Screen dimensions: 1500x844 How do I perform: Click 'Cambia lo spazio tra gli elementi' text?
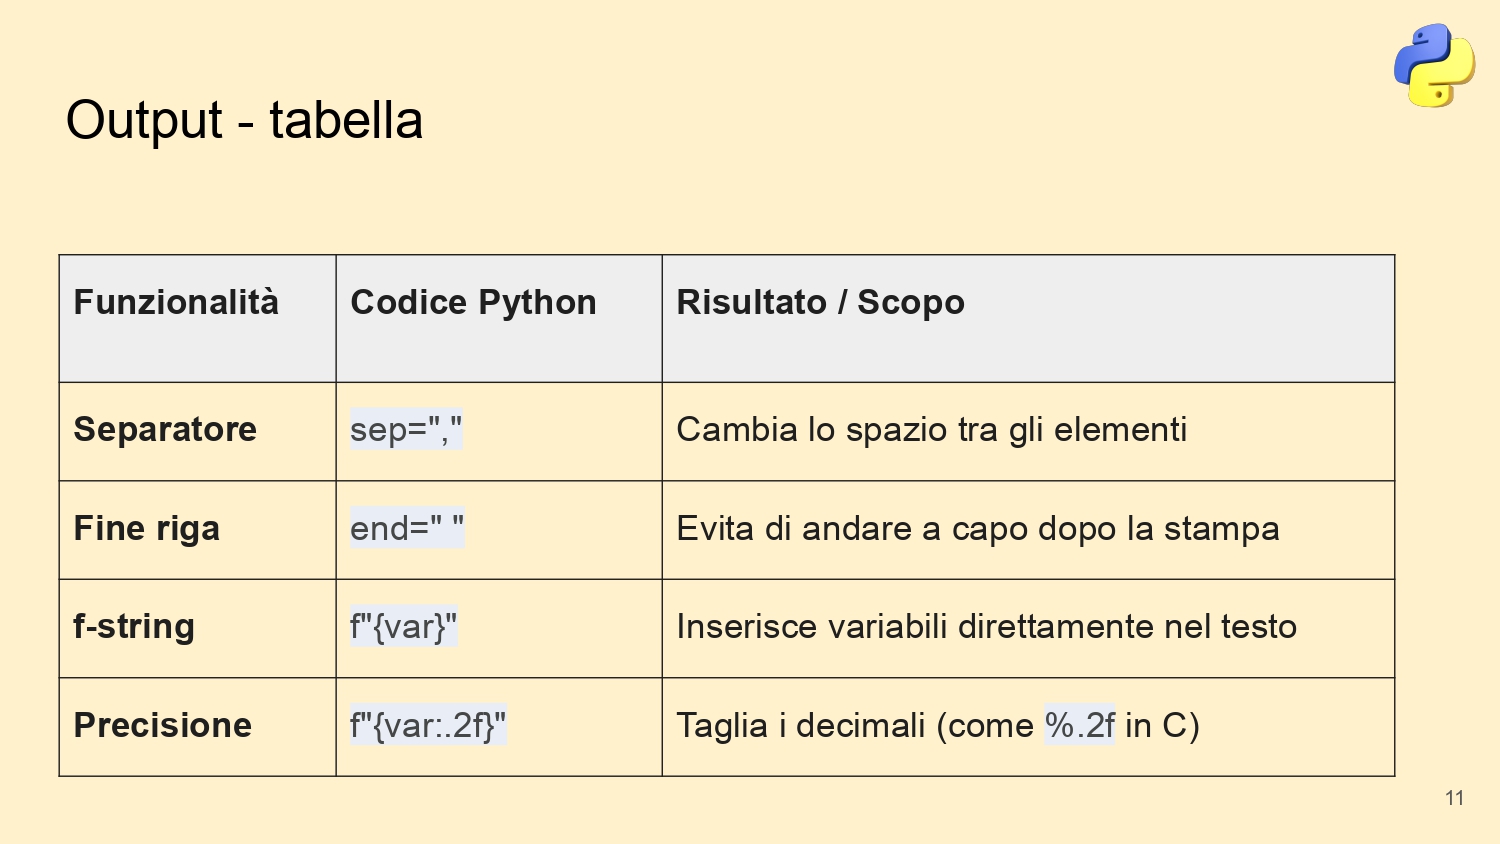[931, 430]
